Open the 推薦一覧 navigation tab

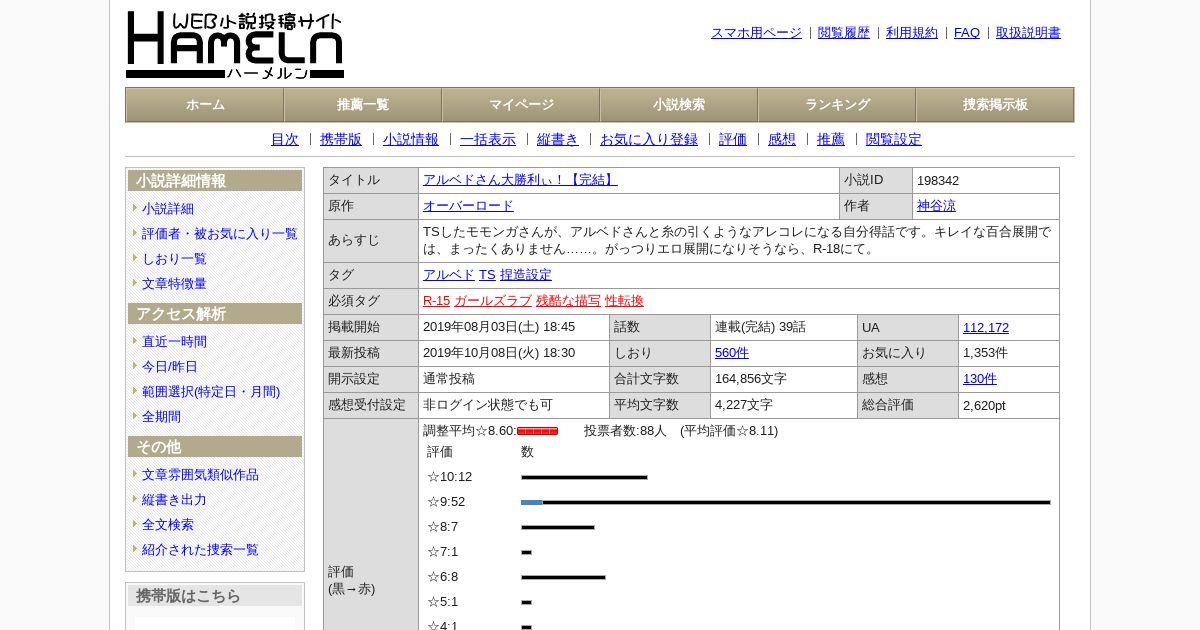coord(363,105)
